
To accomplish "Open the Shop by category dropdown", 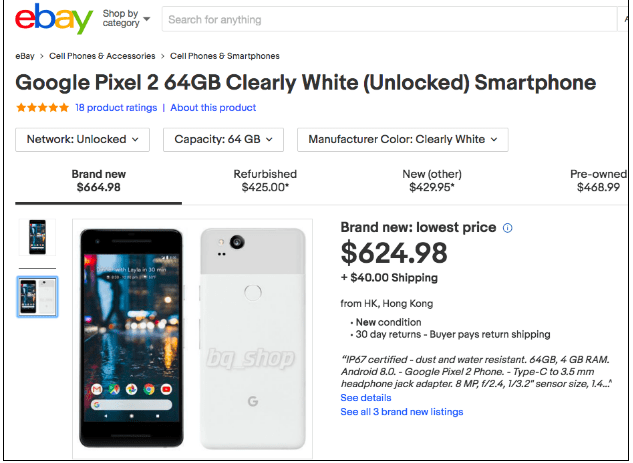I will pos(126,19).
